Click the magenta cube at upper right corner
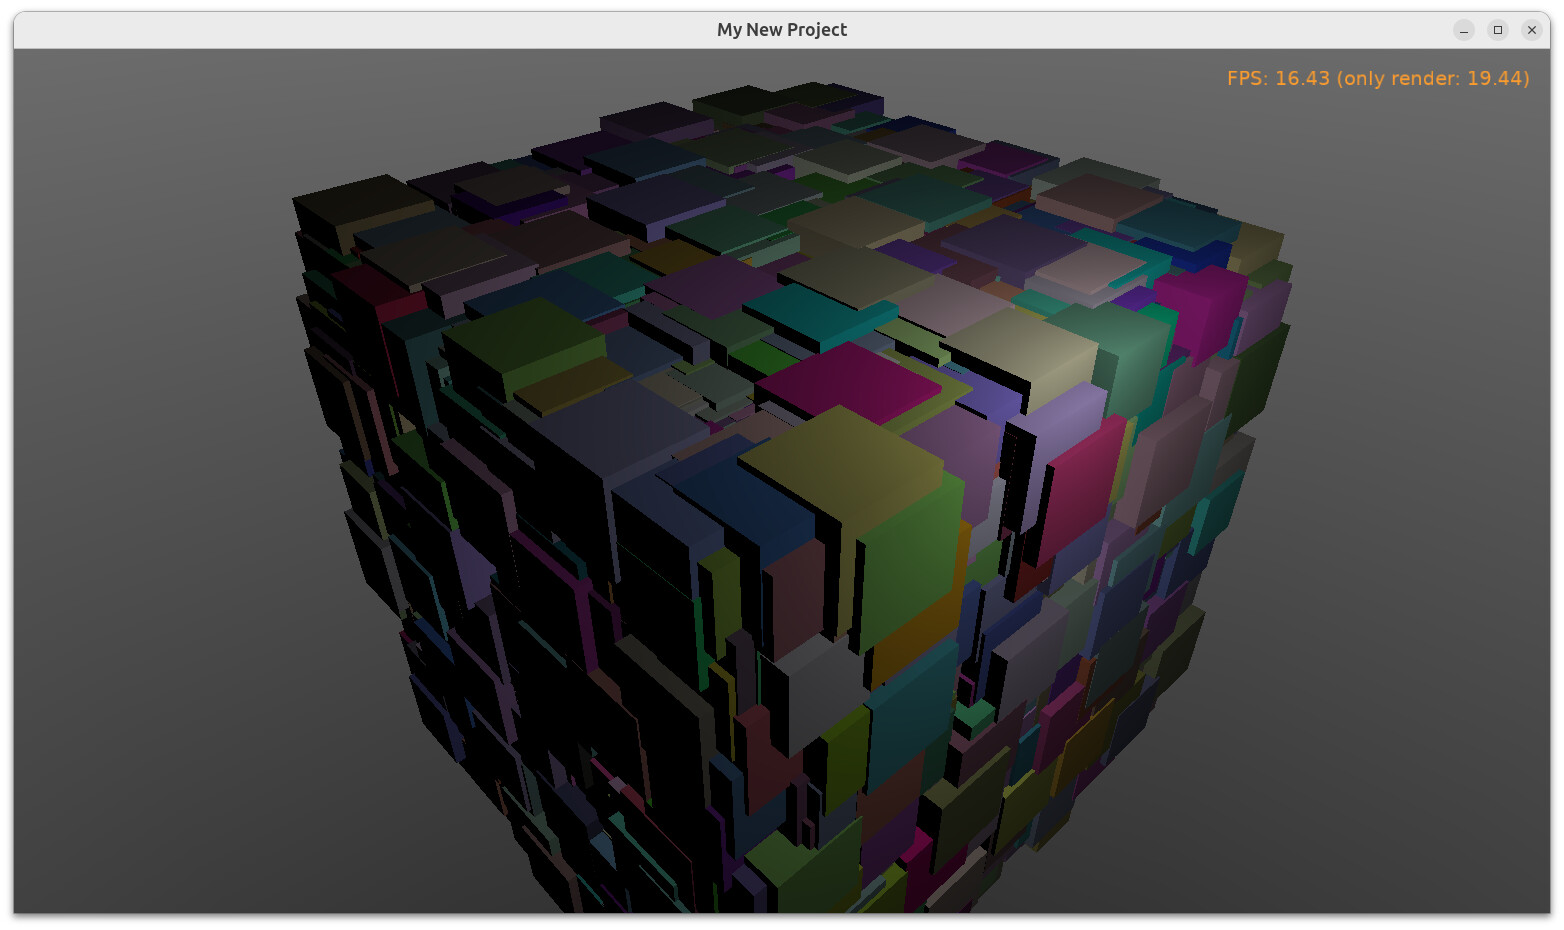This screenshot has height=930, width=1564. [1198, 308]
